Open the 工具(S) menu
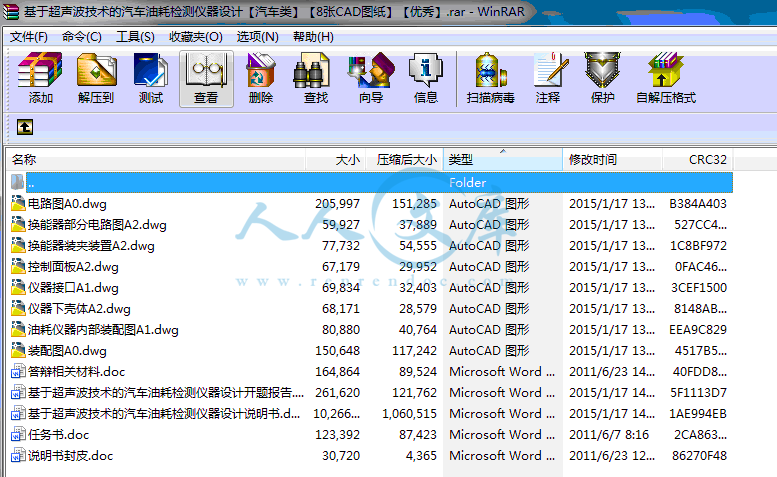This screenshot has height=477, width=777. click(135, 37)
